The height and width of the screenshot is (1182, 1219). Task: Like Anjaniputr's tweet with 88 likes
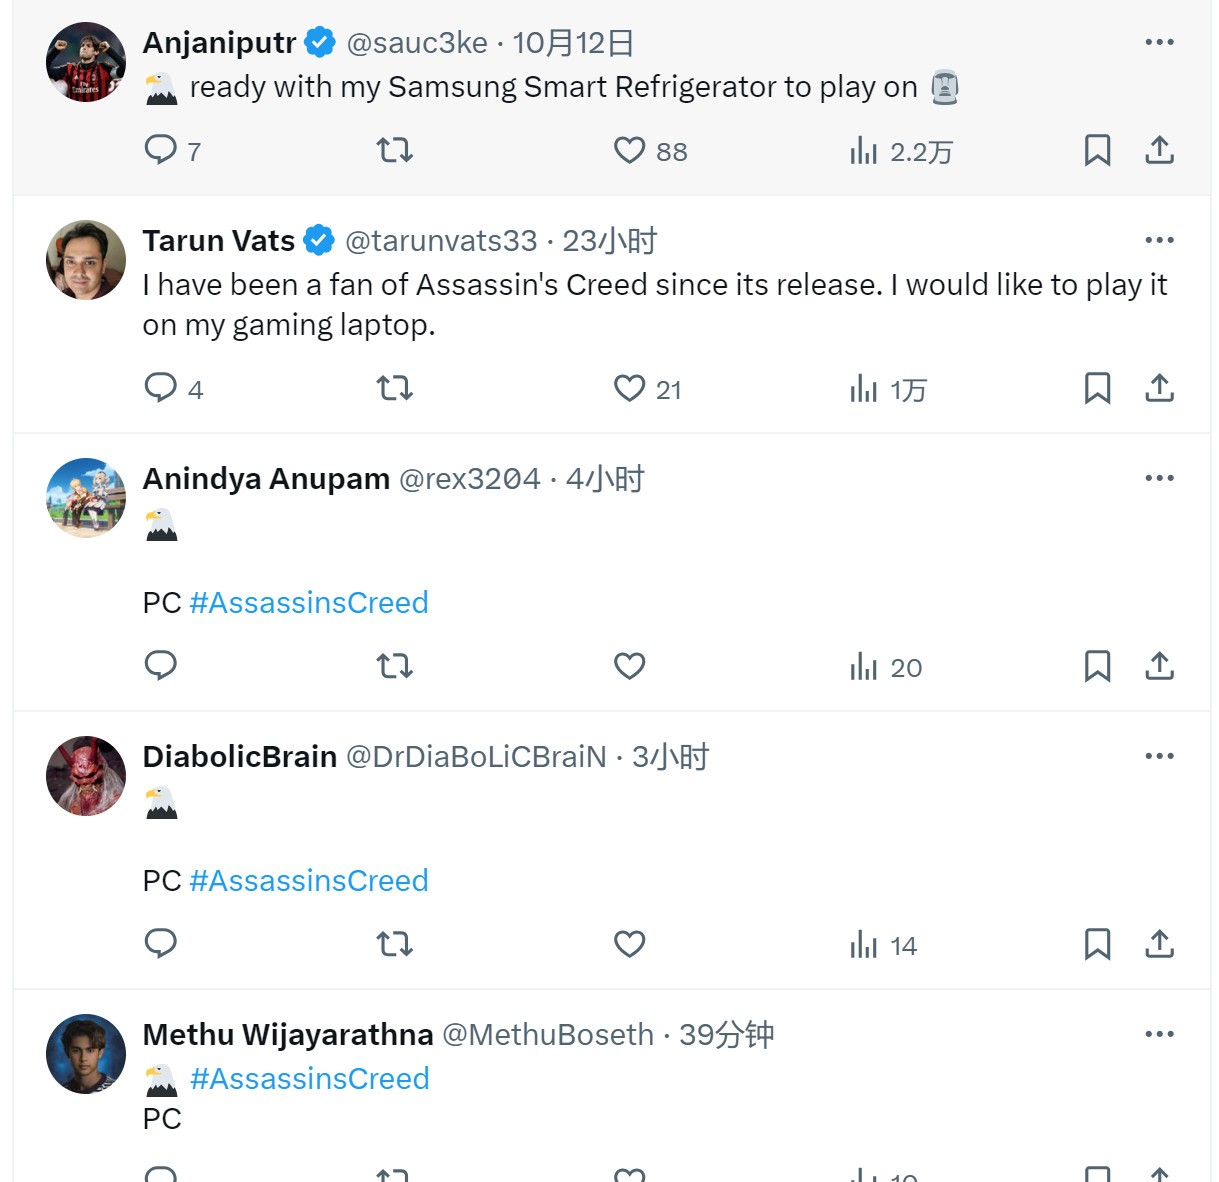[630, 150]
